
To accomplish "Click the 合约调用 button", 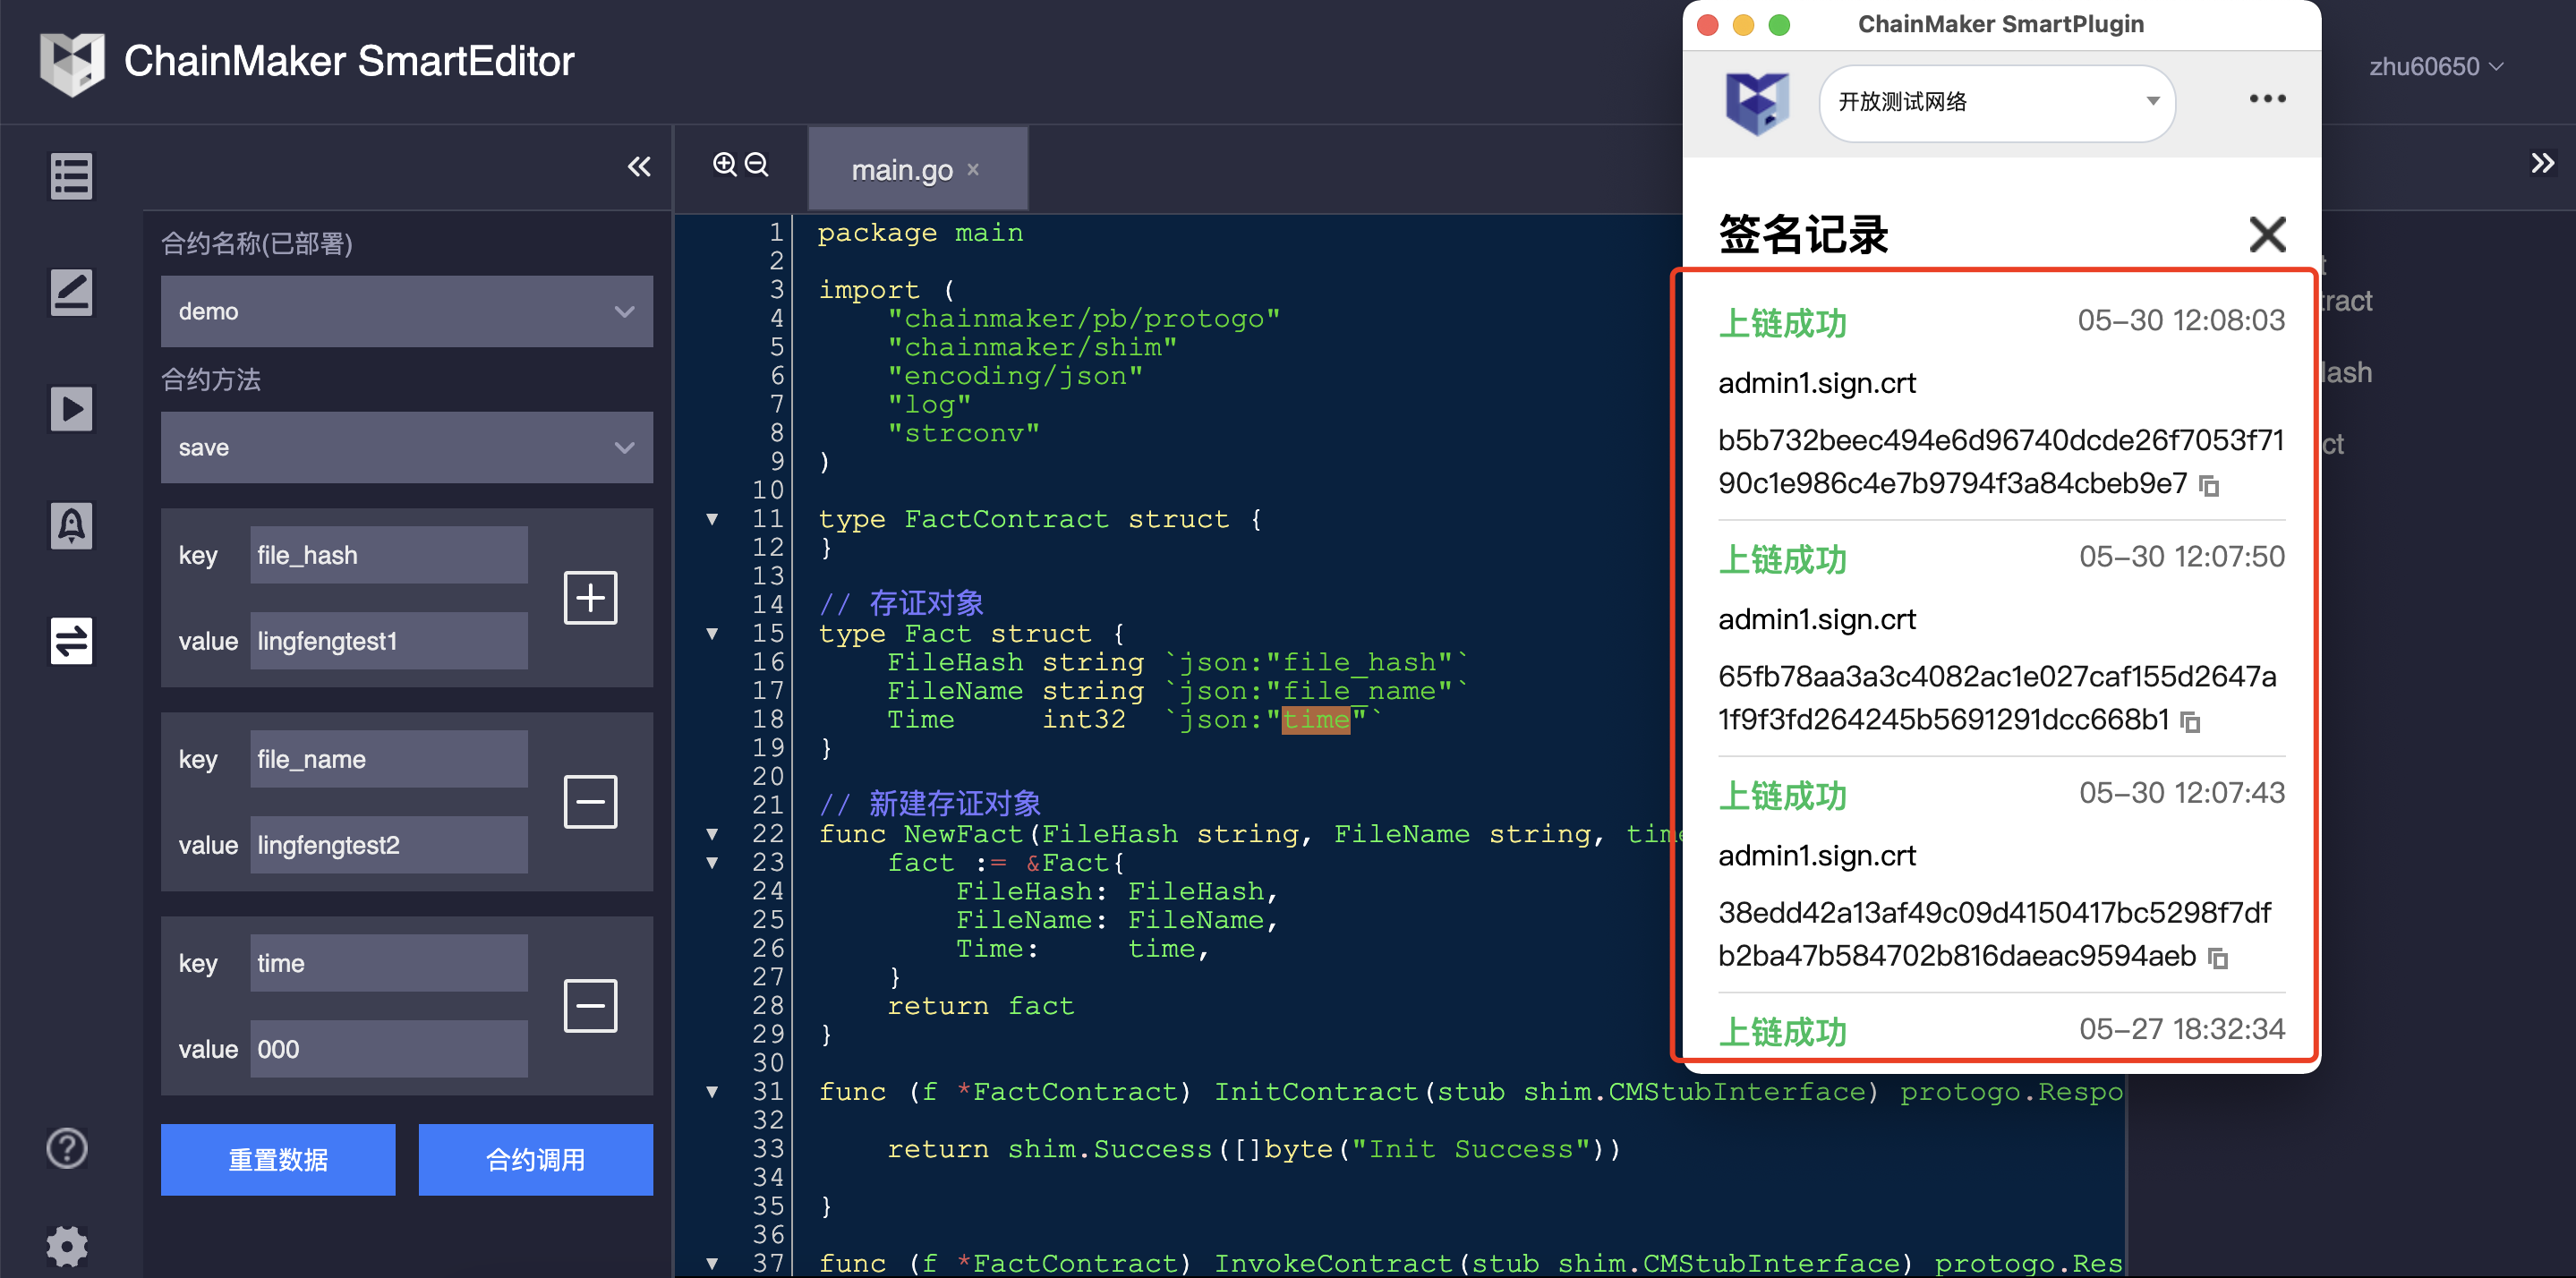I will coord(535,1160).
